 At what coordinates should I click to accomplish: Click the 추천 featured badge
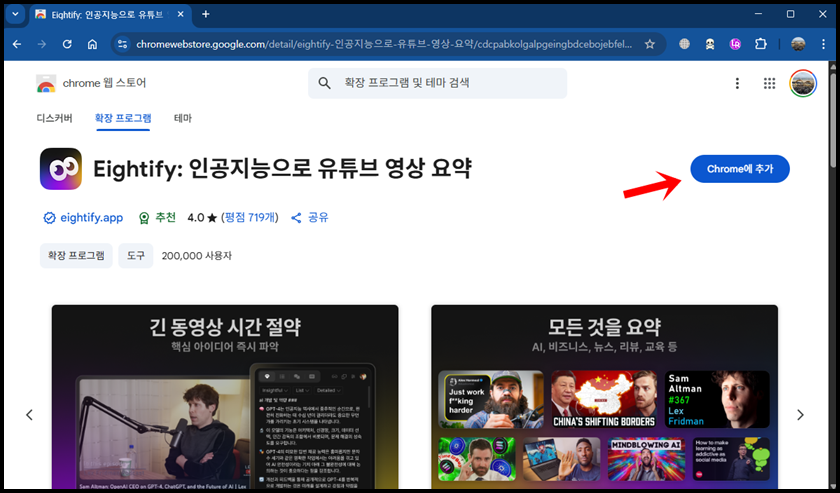157,218
